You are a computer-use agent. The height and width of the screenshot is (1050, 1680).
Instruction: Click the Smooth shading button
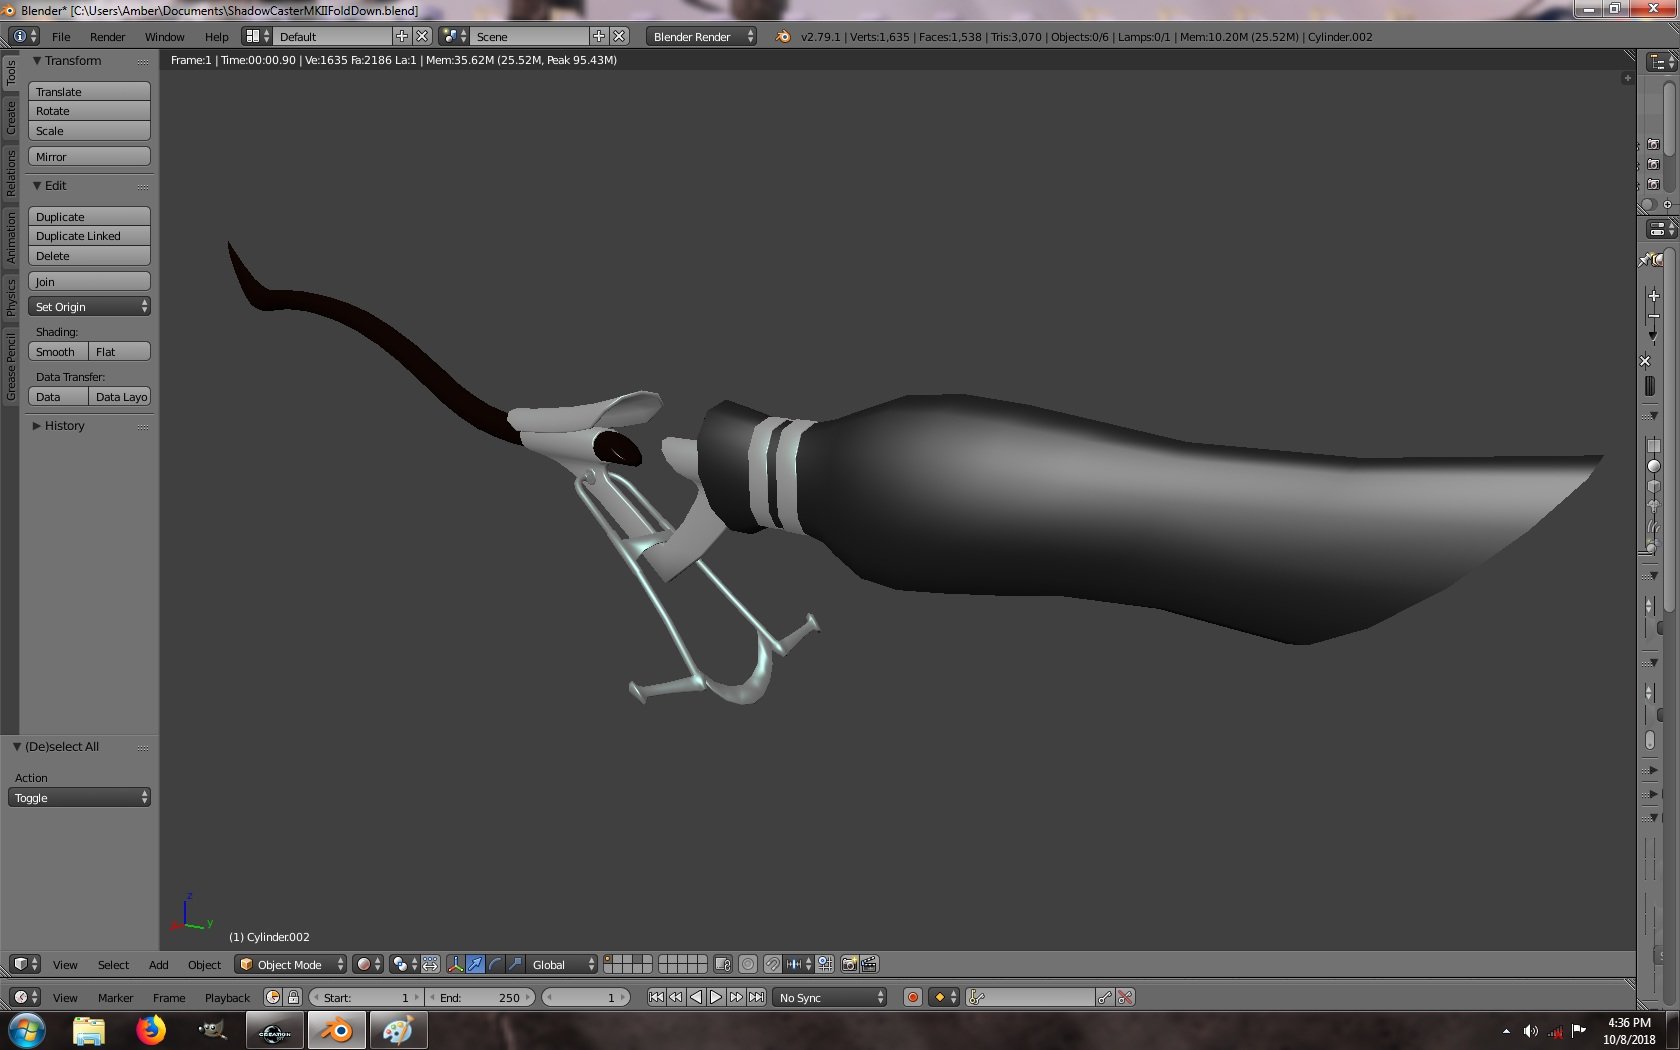[58, 351]
